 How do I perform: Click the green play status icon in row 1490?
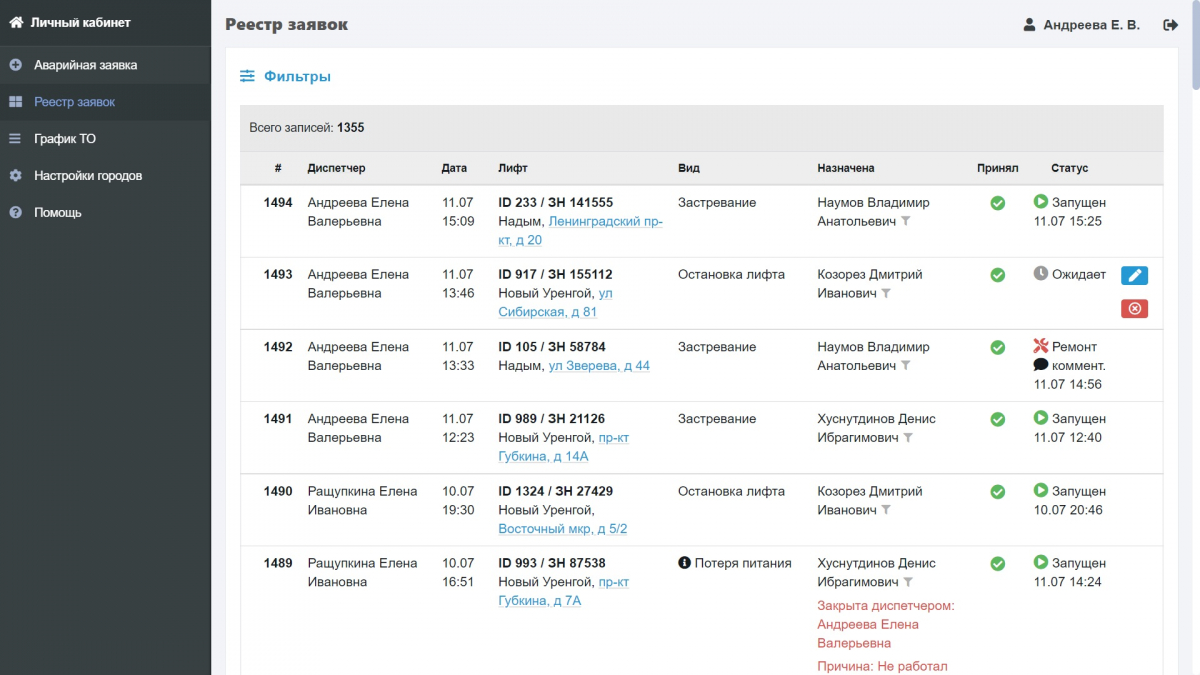[1041, 490]
